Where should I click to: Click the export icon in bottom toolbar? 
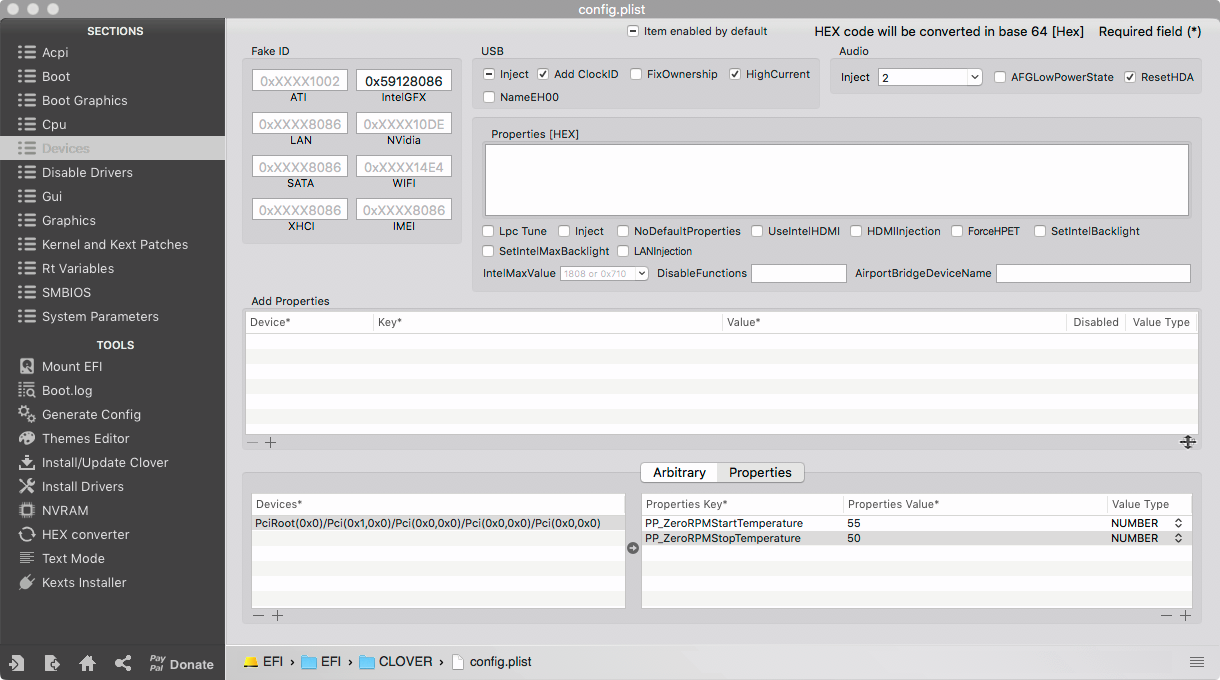click(52, 663)
